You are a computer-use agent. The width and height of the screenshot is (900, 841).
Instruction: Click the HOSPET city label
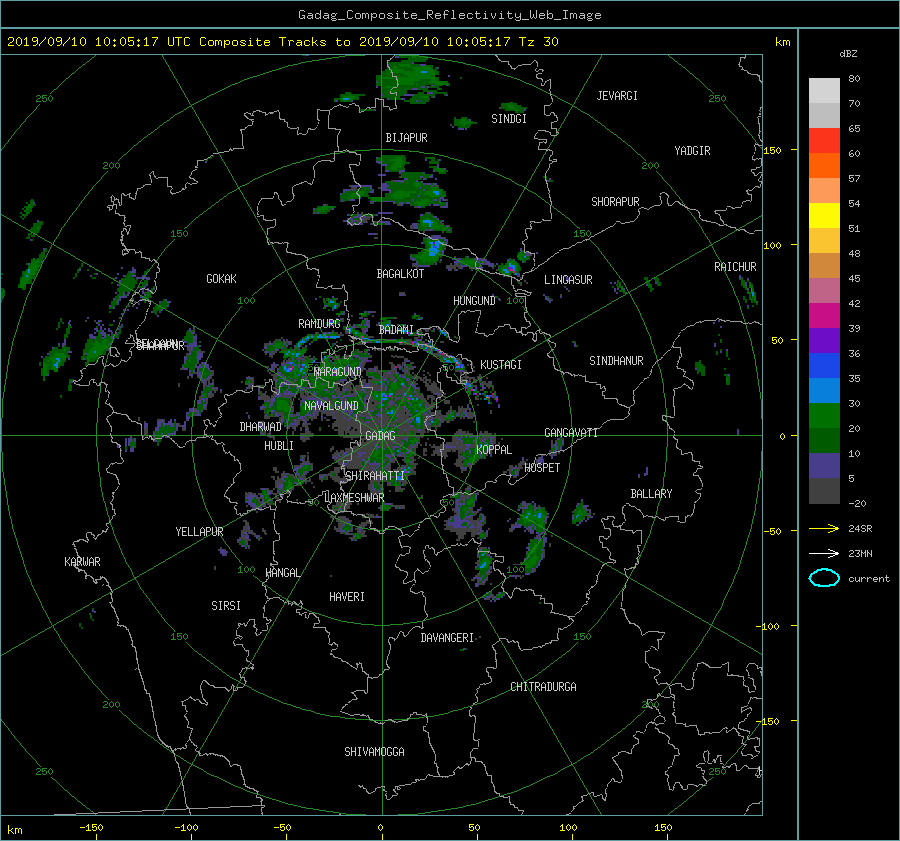click(542, 468)
